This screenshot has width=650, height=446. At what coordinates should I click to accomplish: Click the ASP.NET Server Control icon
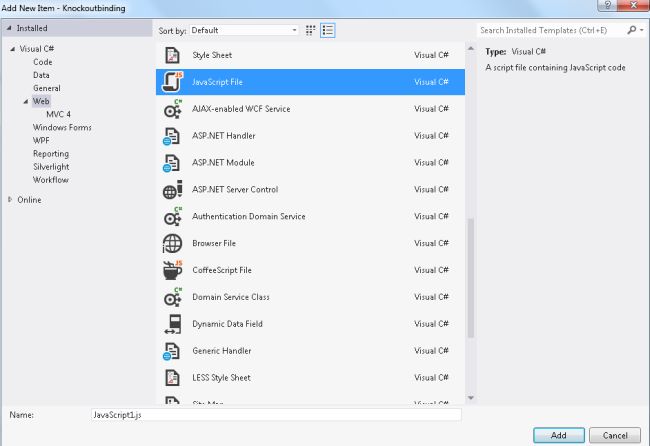[172, 190]
